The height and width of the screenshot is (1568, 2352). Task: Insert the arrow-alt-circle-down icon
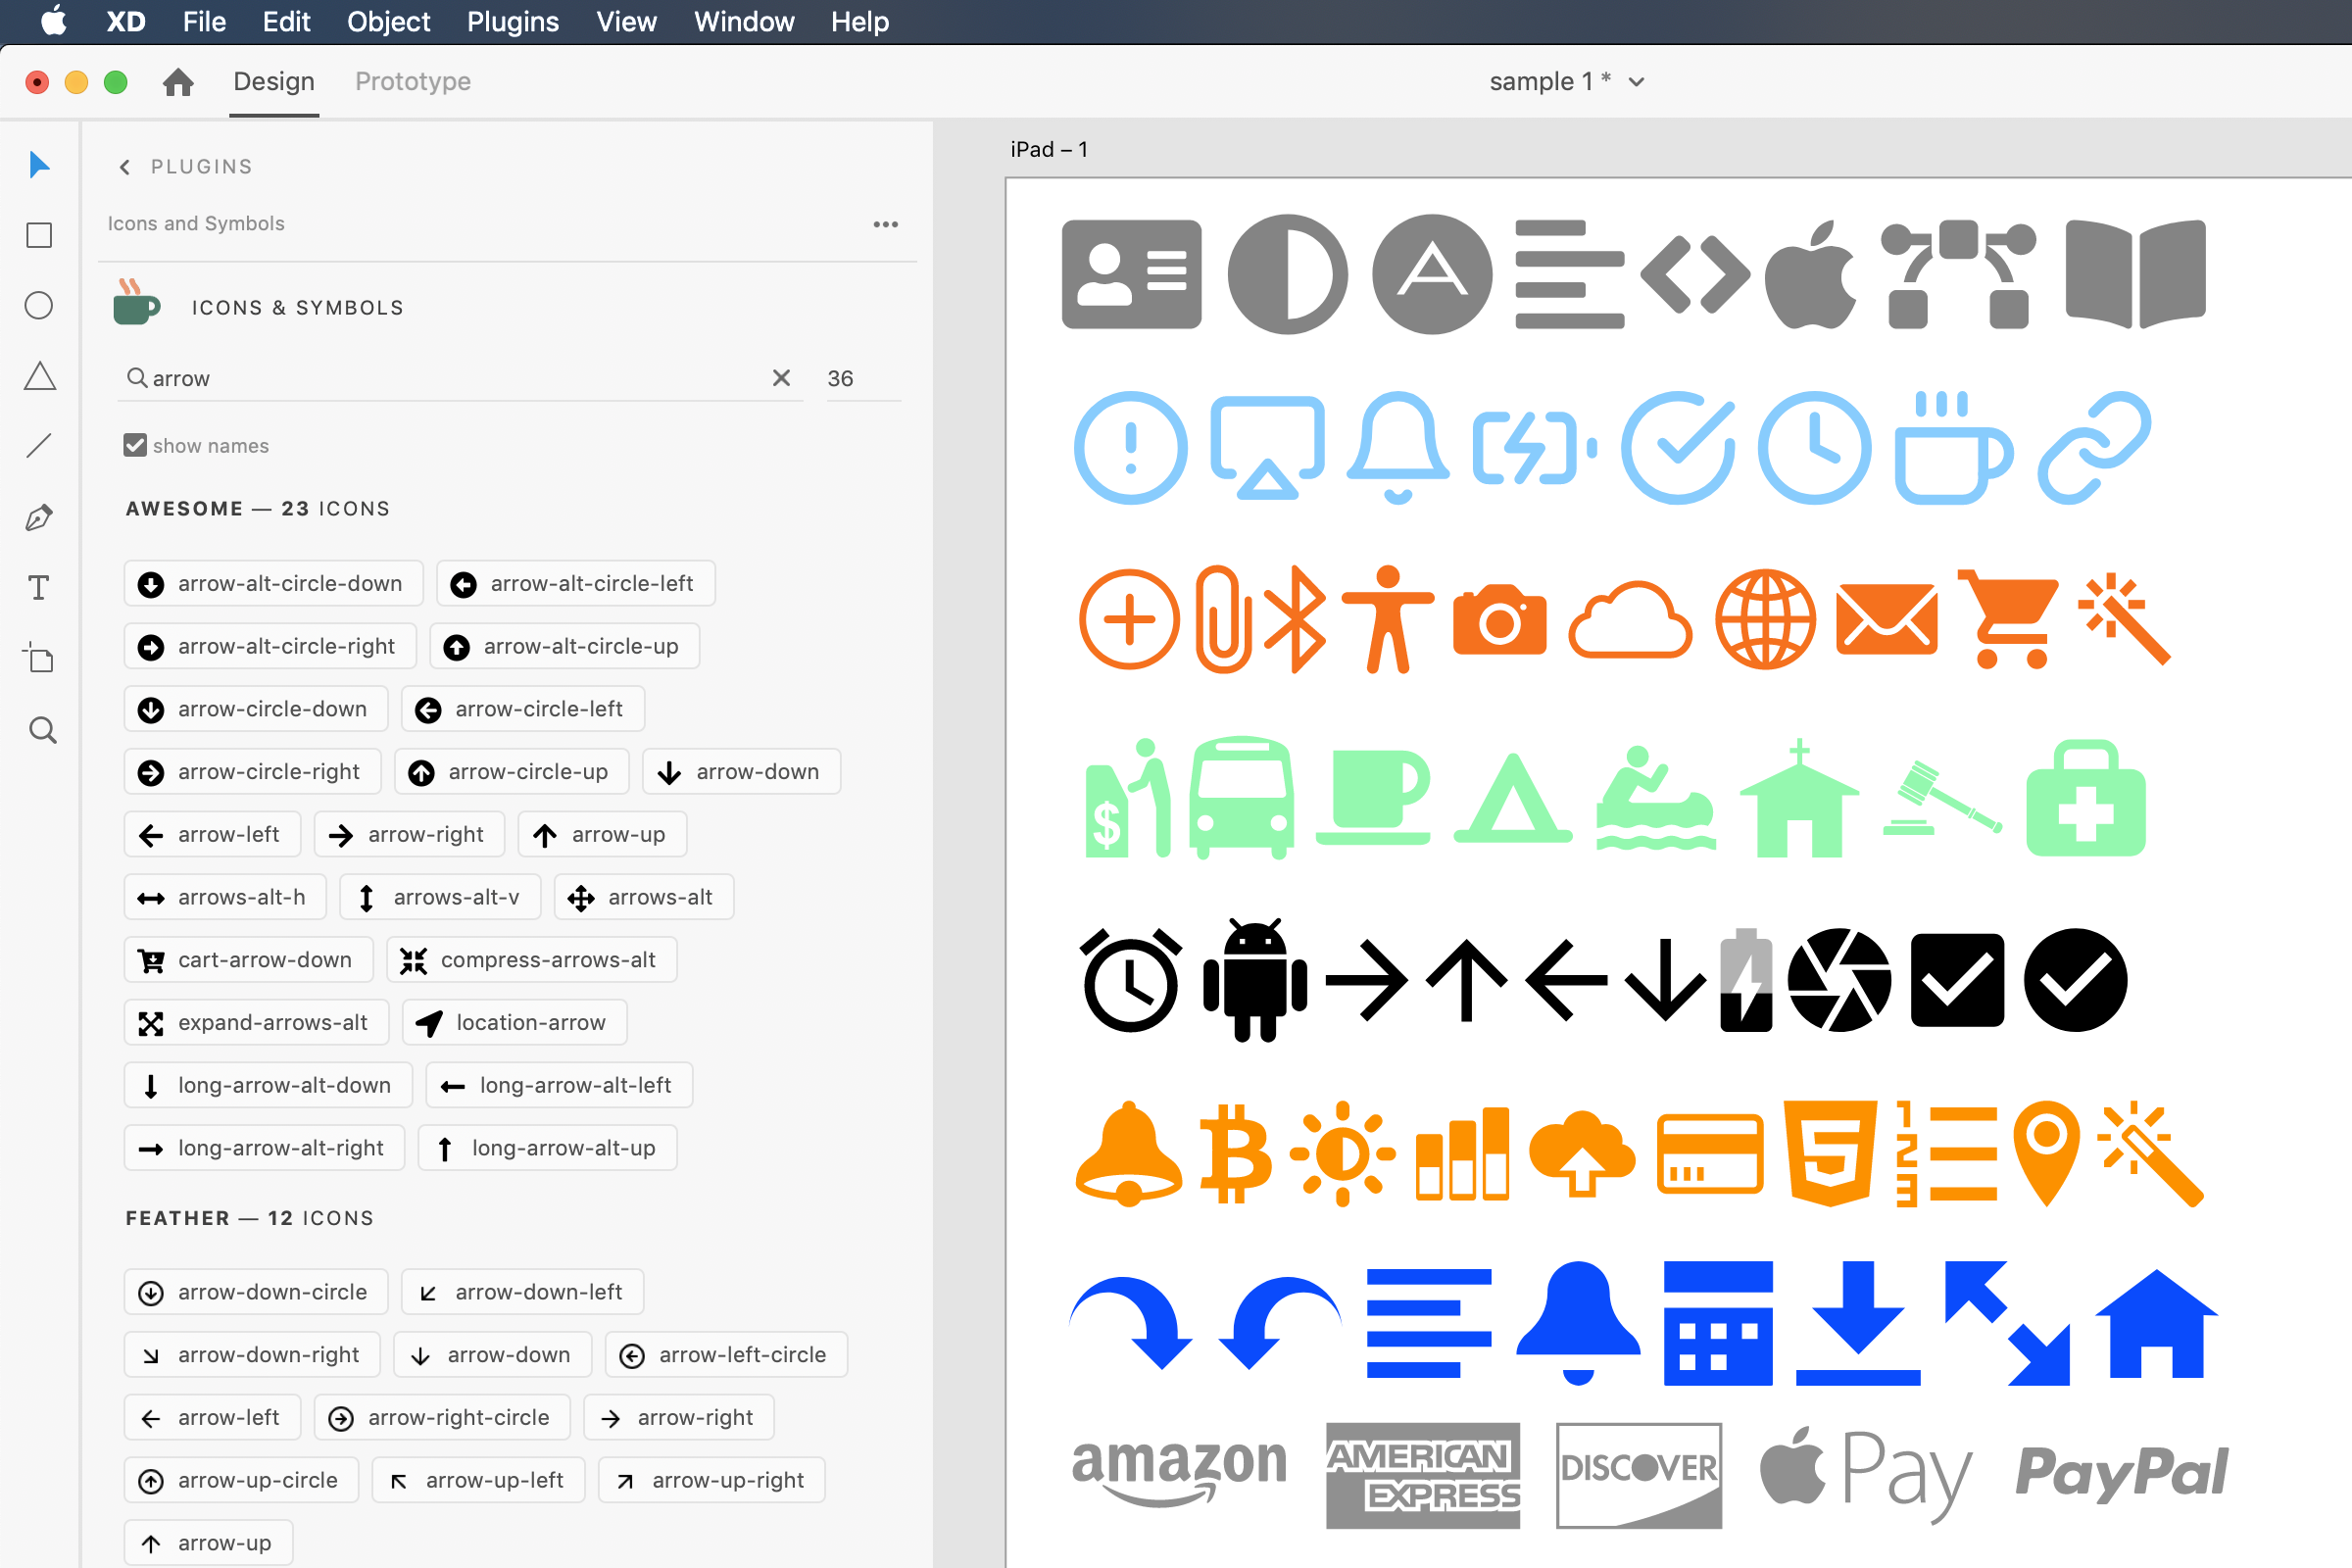coord(273,583)
